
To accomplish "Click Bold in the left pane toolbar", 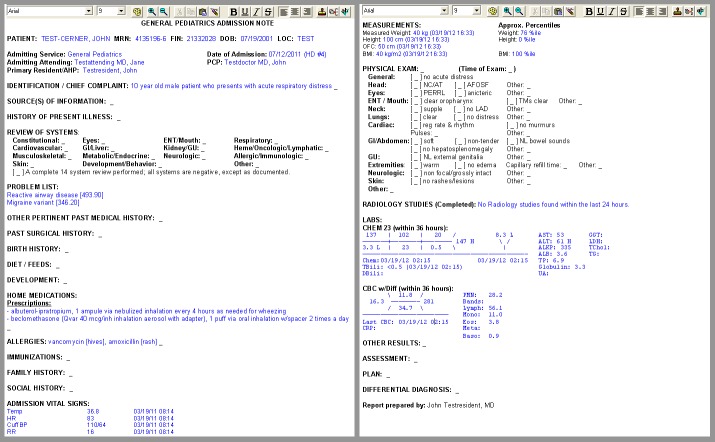I will coord(233,12).
